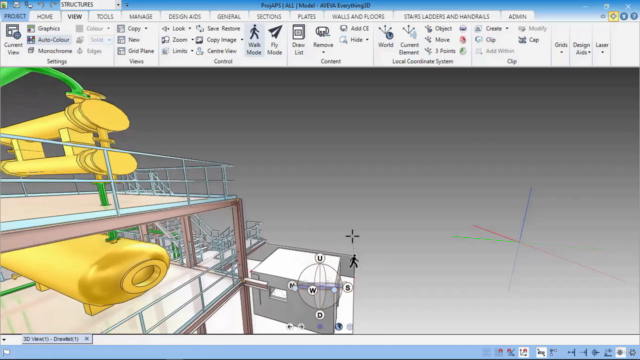This screenshot has width=640, height=360.
Task: Toggle Auto-Colour setting
Action: pyautogui.click(x=49, y=40)
